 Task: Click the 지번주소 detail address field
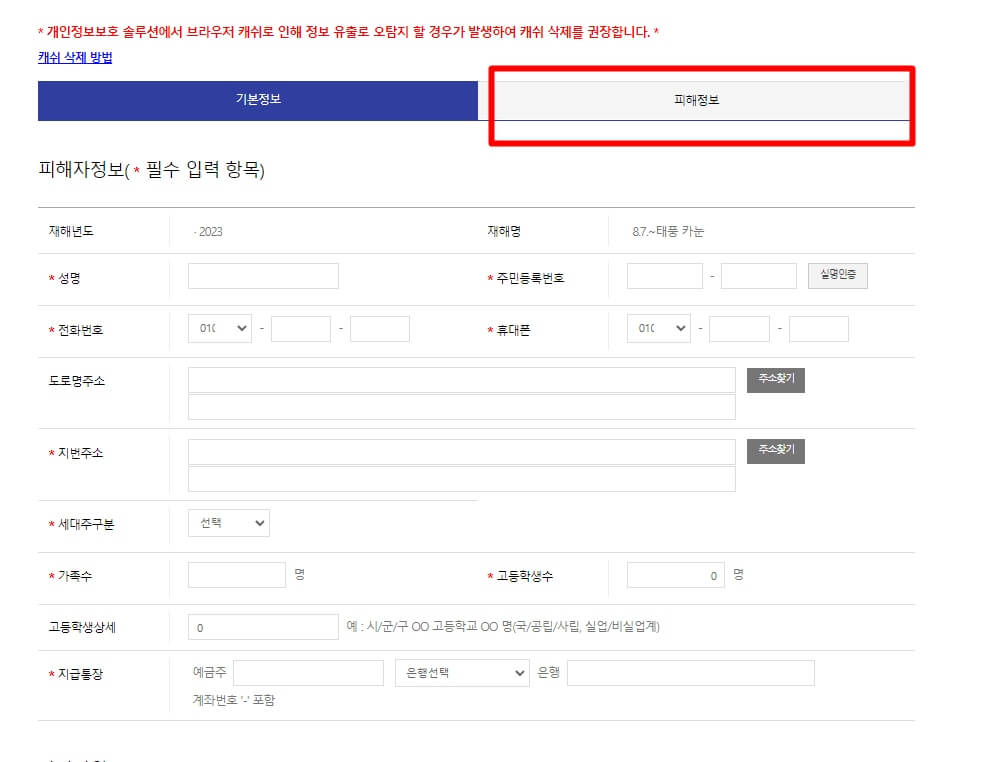point(461,479)
